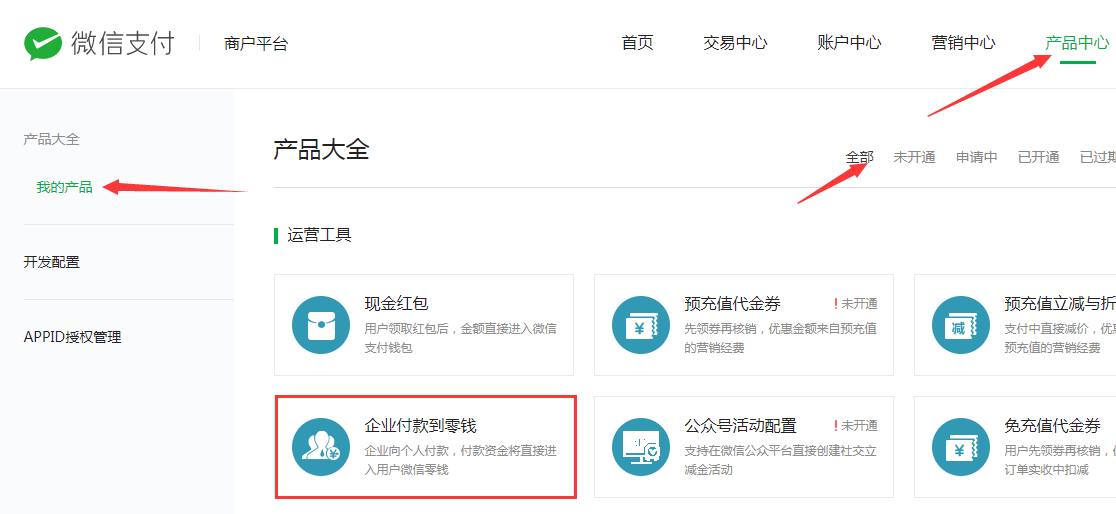
Task: Switch to 申请中 filter tab
Action: [976, 157]
